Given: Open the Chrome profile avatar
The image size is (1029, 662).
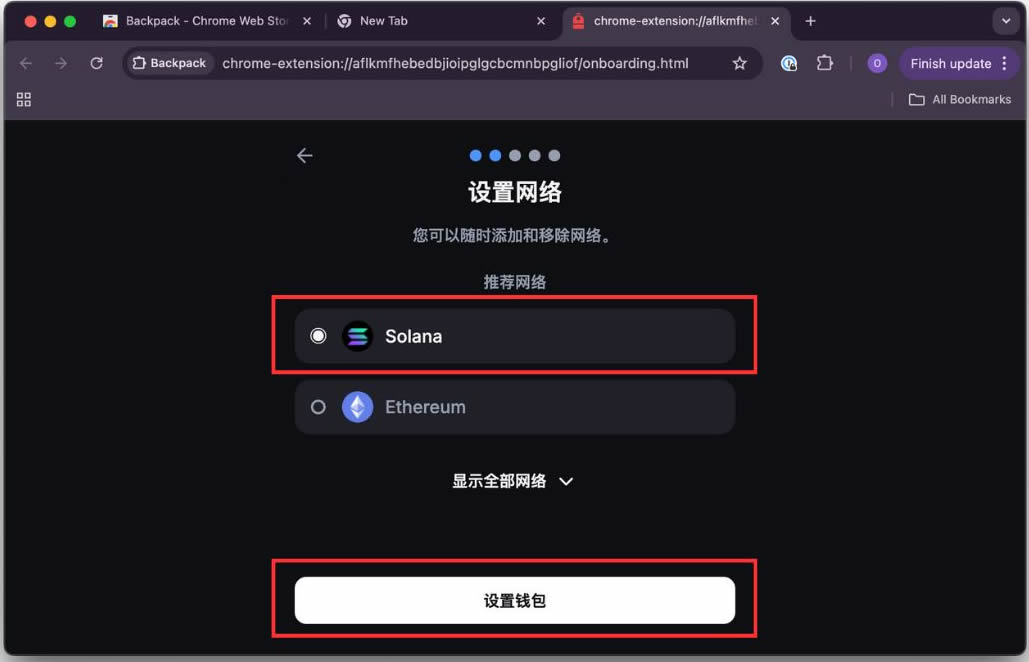Looking at the screenshot, I should click(x=877, y=63).
